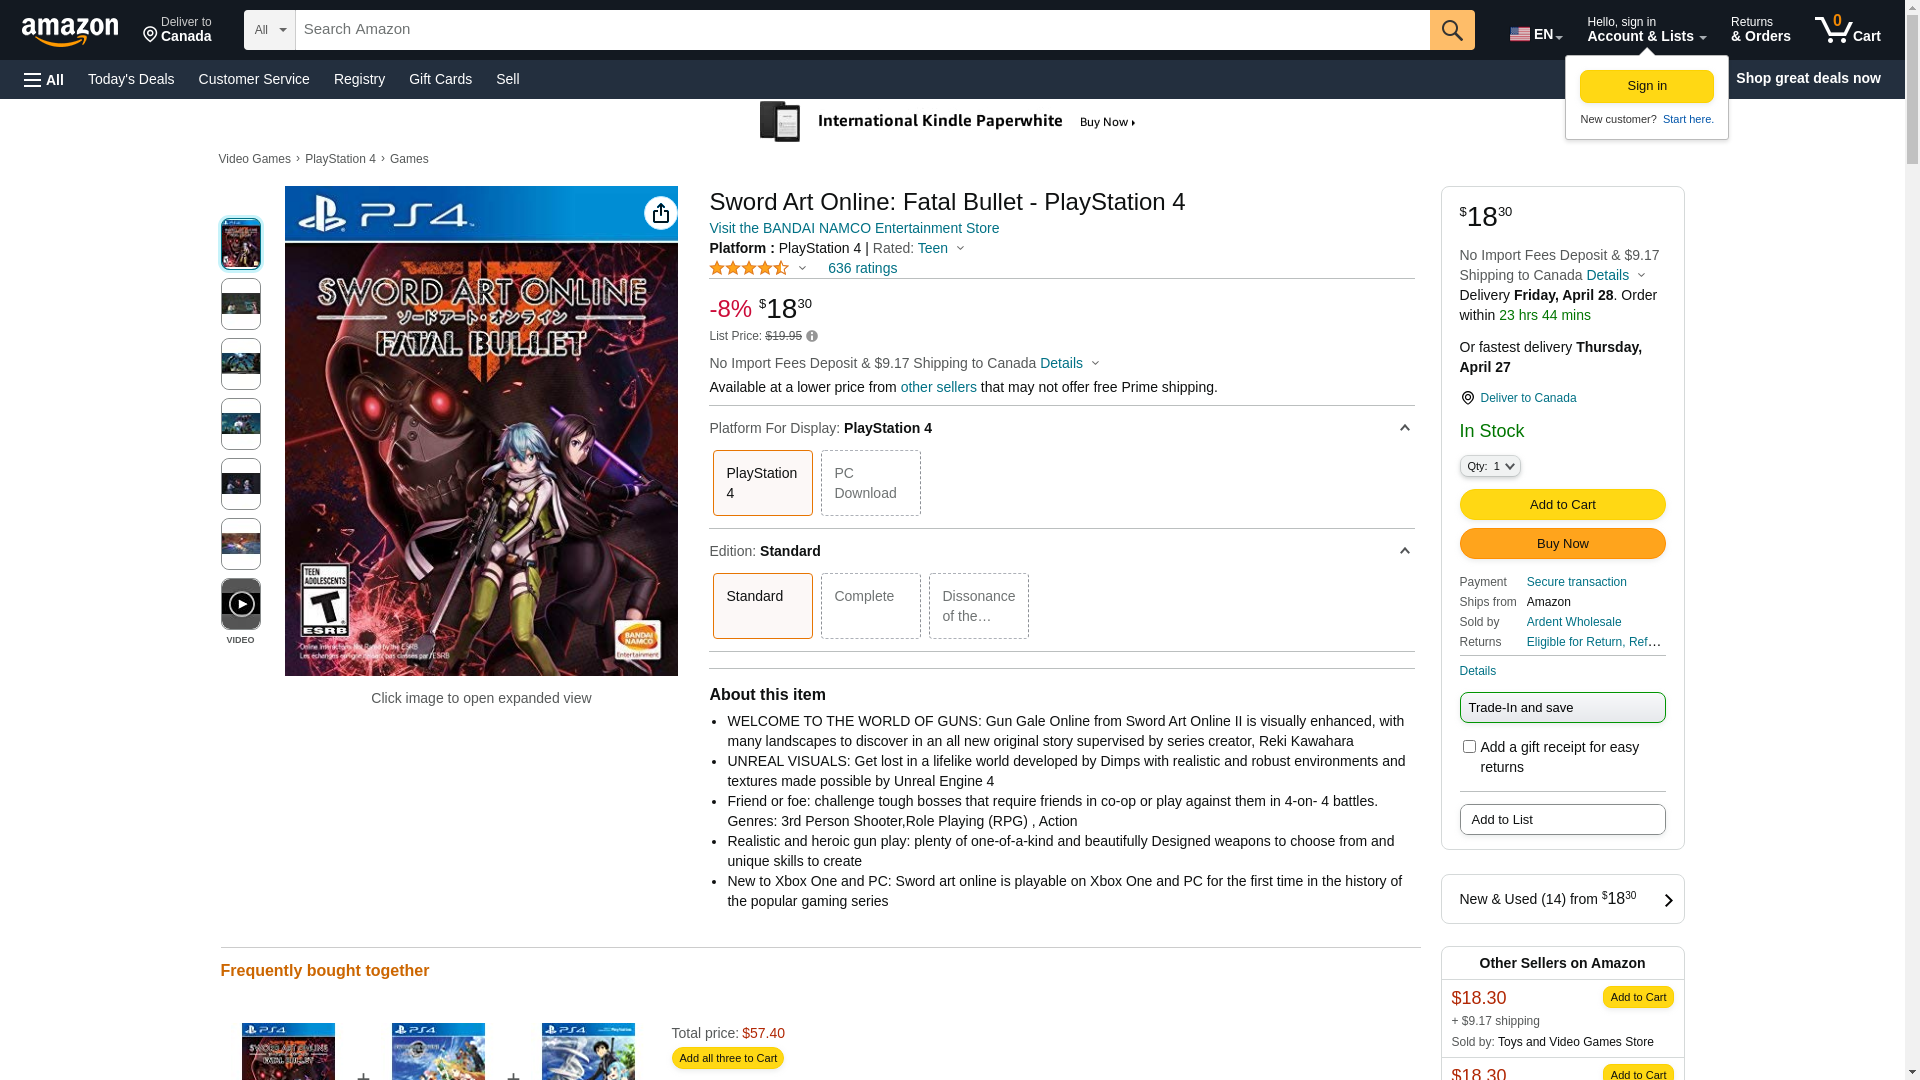Check the gift receipt checkbox

pyautogui.click(x=1469, y=747)
